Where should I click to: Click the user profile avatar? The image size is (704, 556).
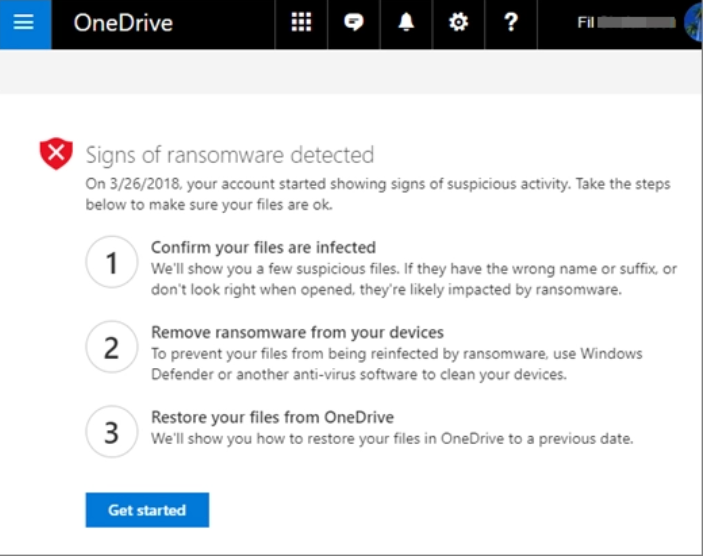694,22
